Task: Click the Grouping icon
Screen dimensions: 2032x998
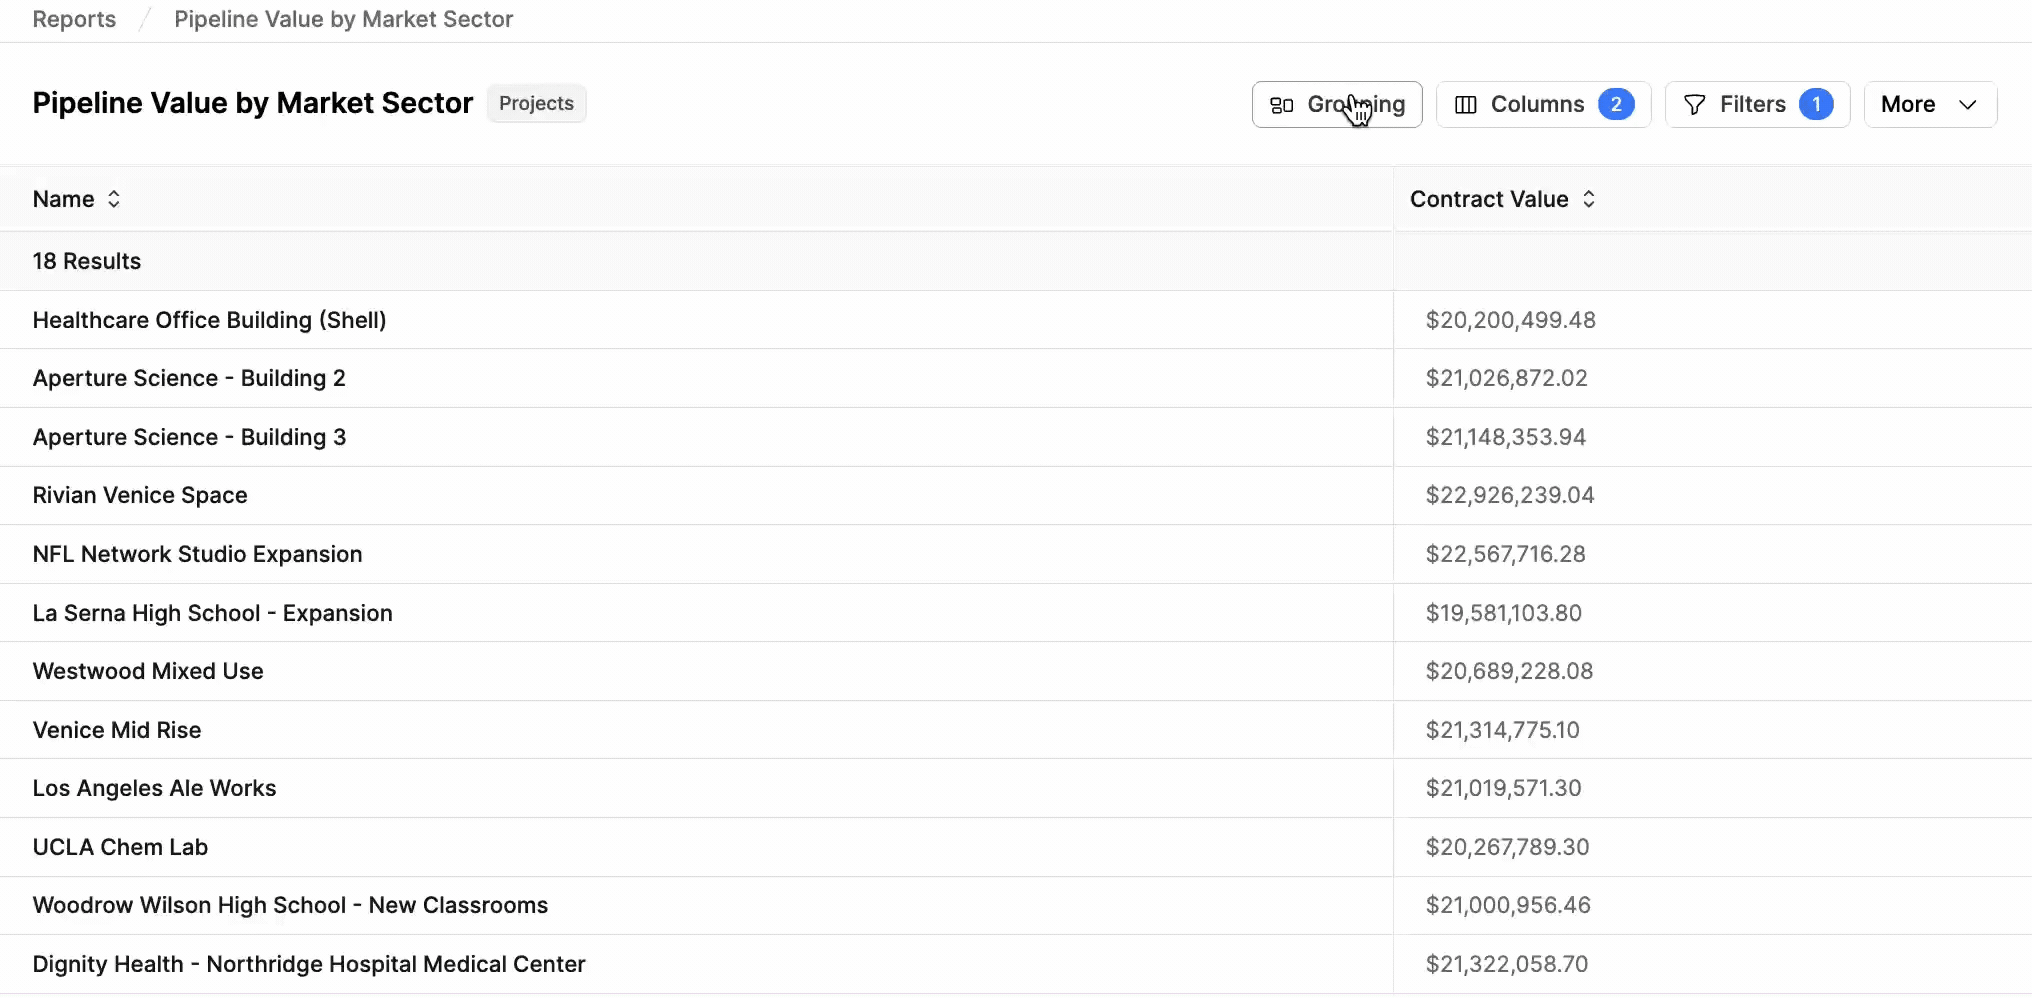Action: [x=1282, y=105]
